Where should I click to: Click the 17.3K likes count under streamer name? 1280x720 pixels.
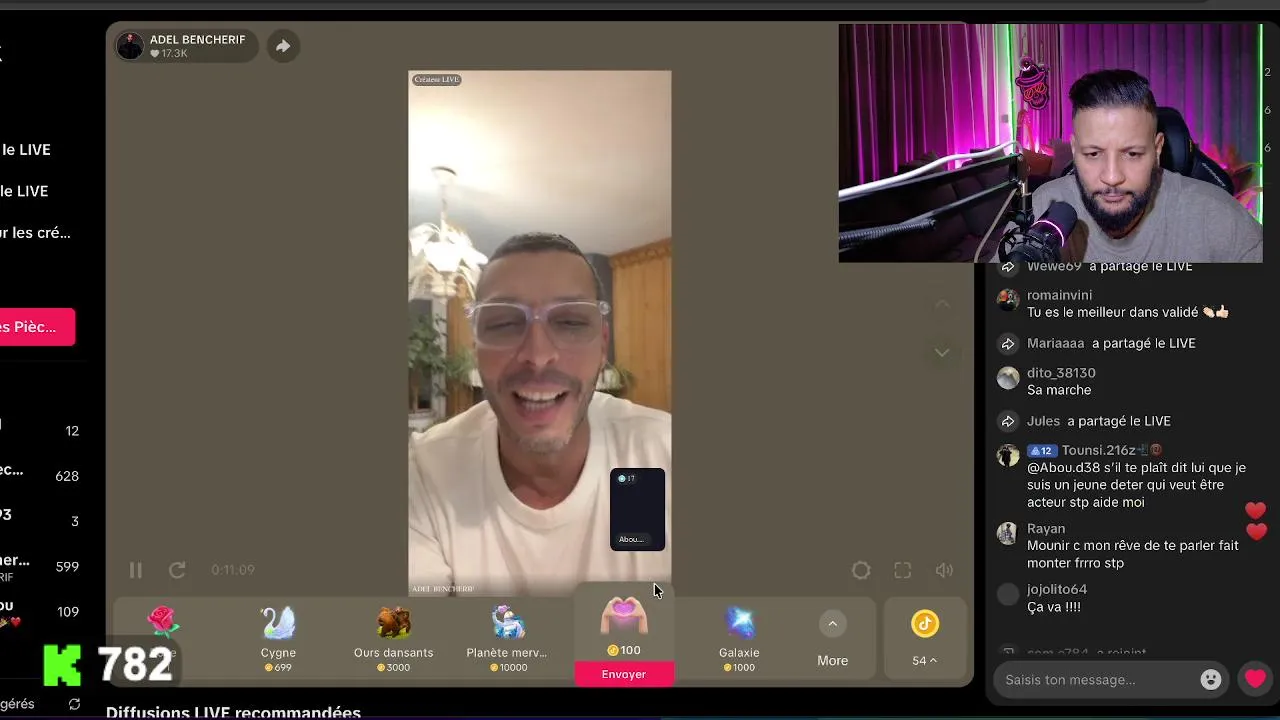coord(169,54)
